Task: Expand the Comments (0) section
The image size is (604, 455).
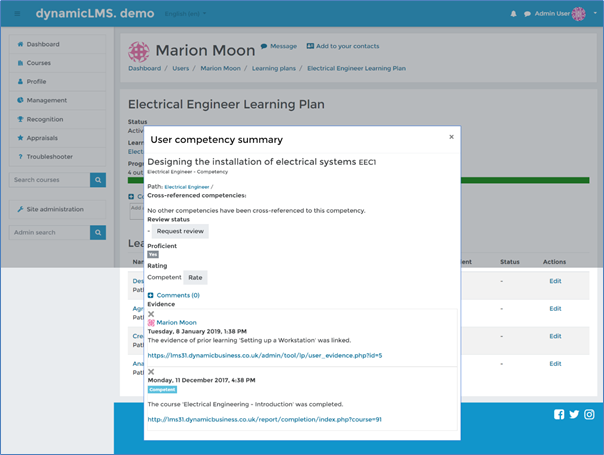Action: coord(174,295)
